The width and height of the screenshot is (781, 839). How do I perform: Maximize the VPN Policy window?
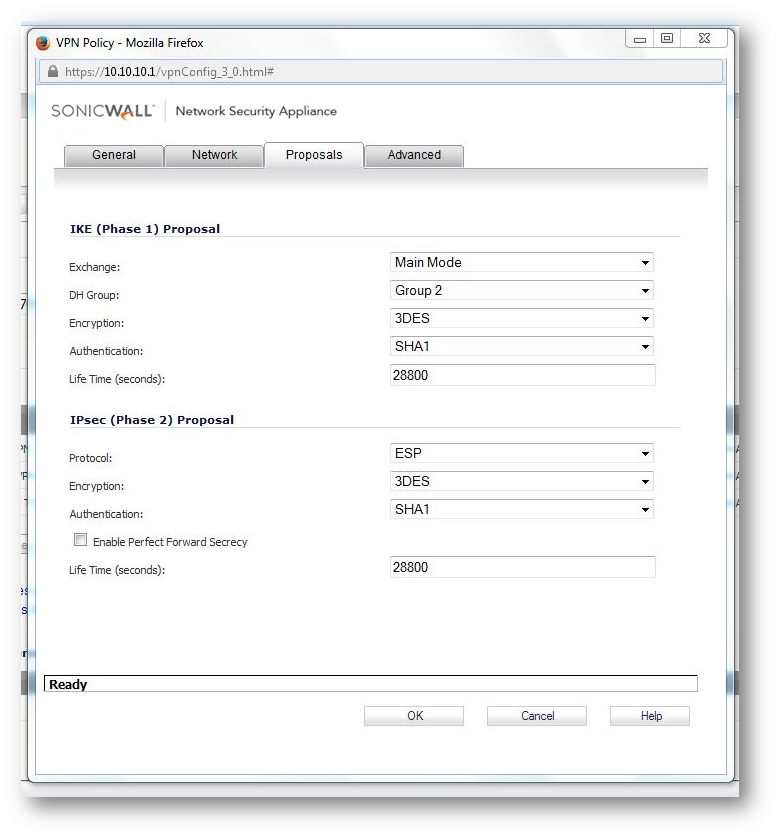[667, 39]
